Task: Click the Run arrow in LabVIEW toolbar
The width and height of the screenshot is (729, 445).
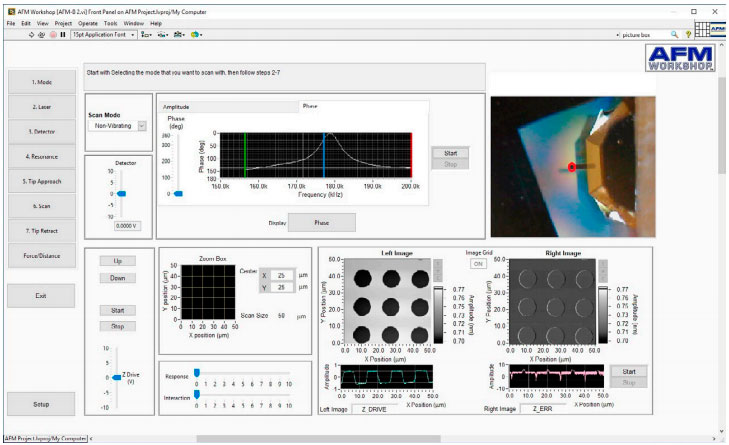Action: [30, 34]
